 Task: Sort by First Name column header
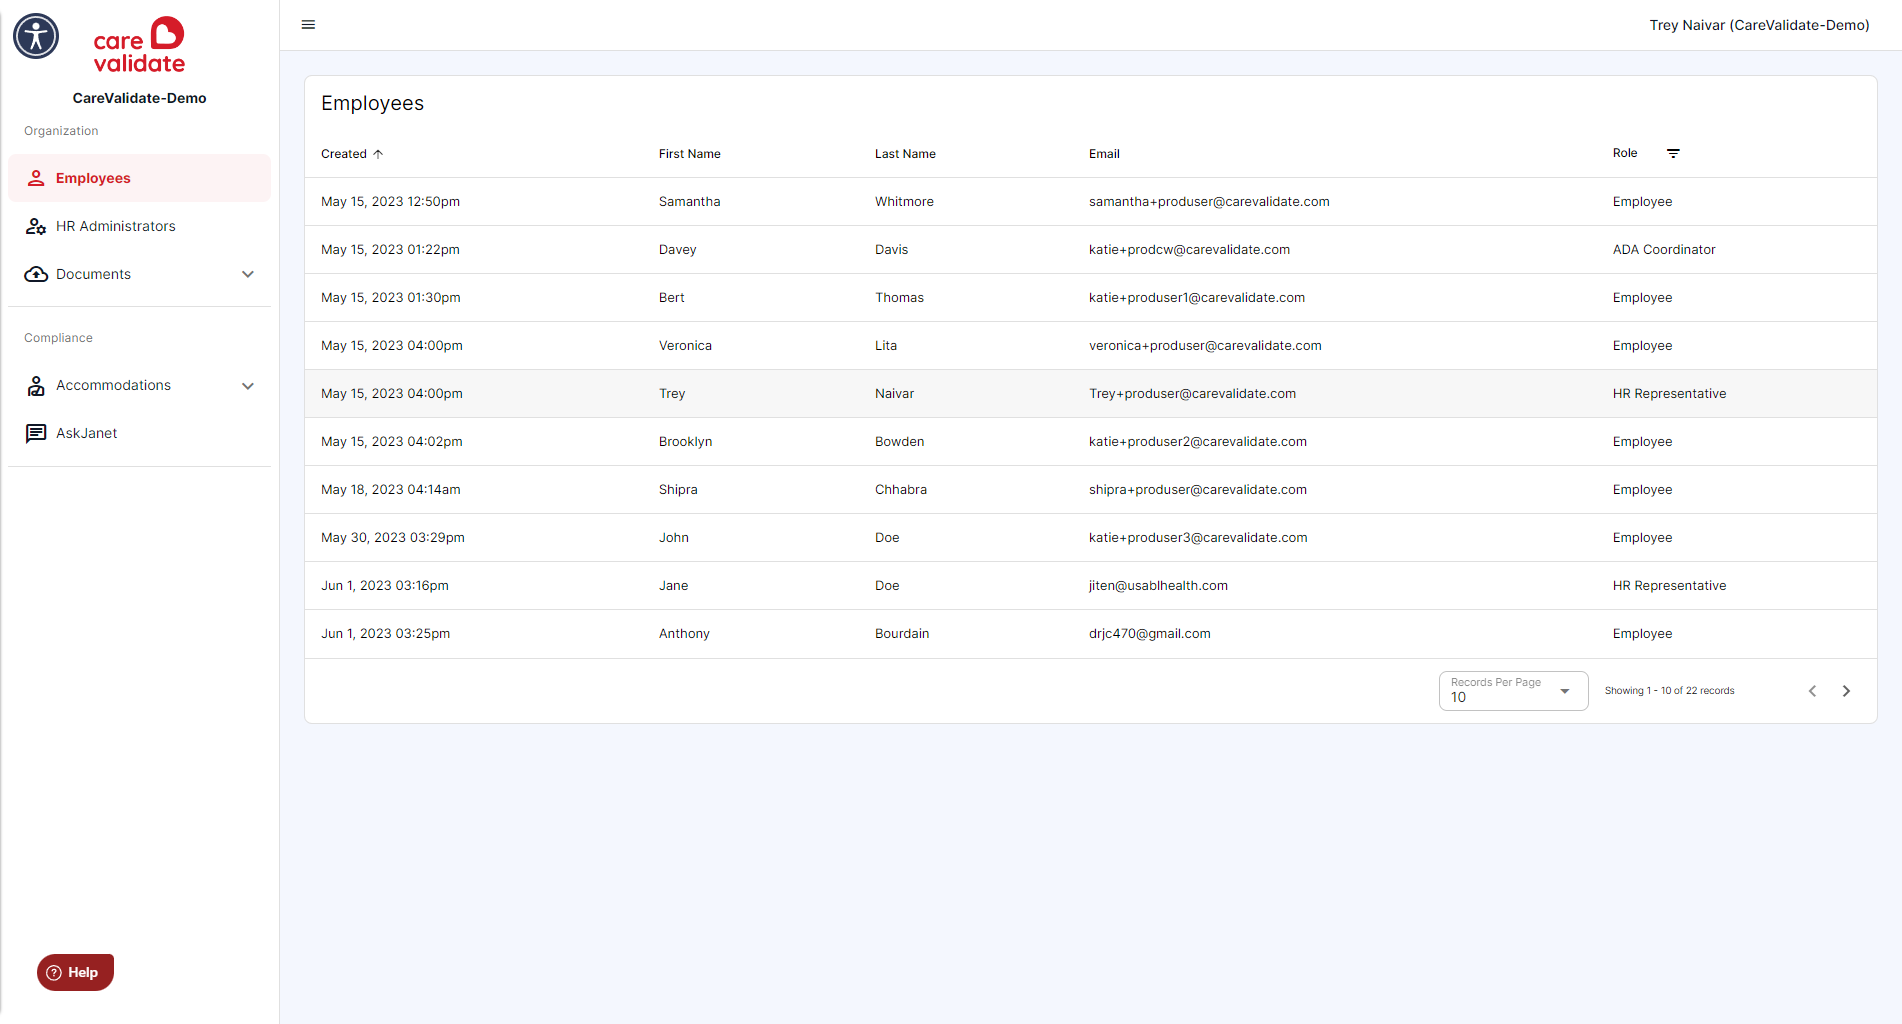pos(689,154)
